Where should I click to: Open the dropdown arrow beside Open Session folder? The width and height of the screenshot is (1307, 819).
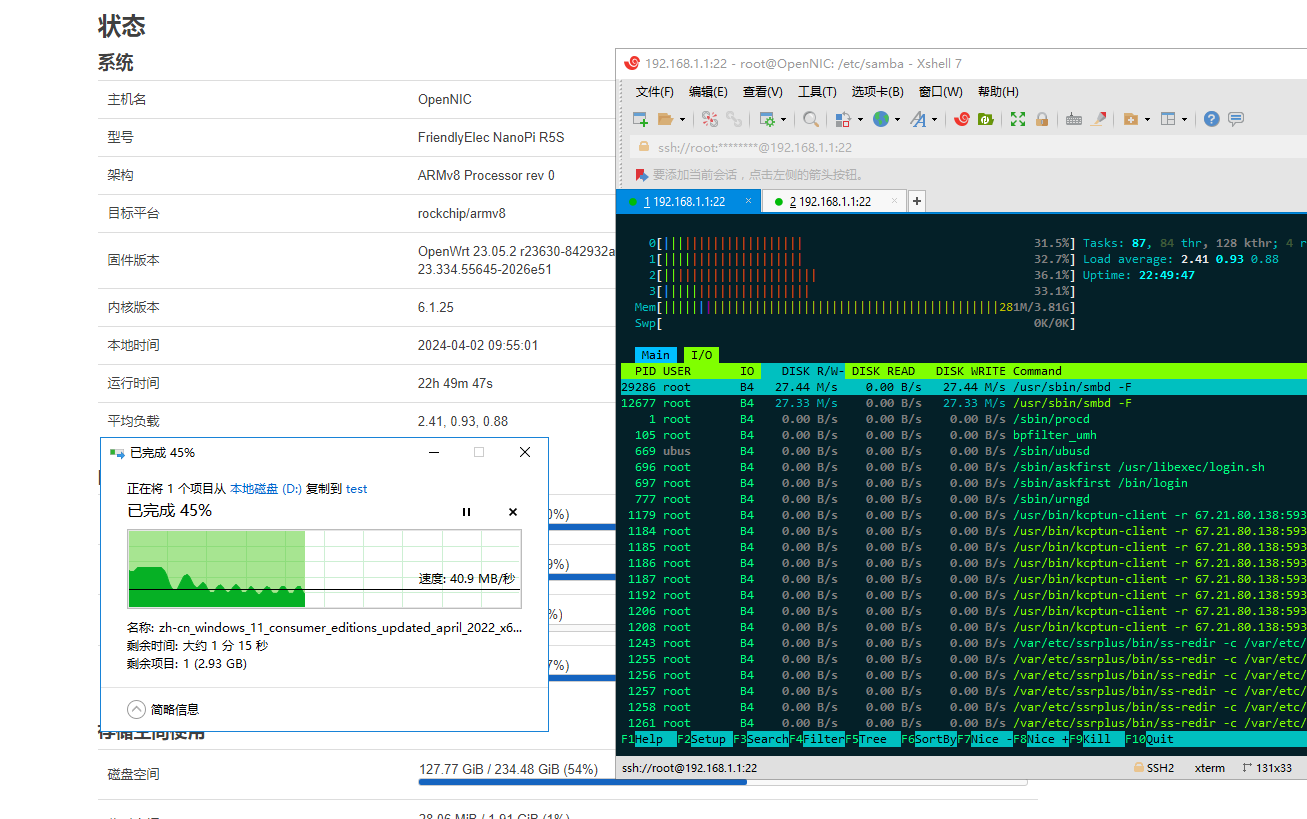tap(683, 119)
